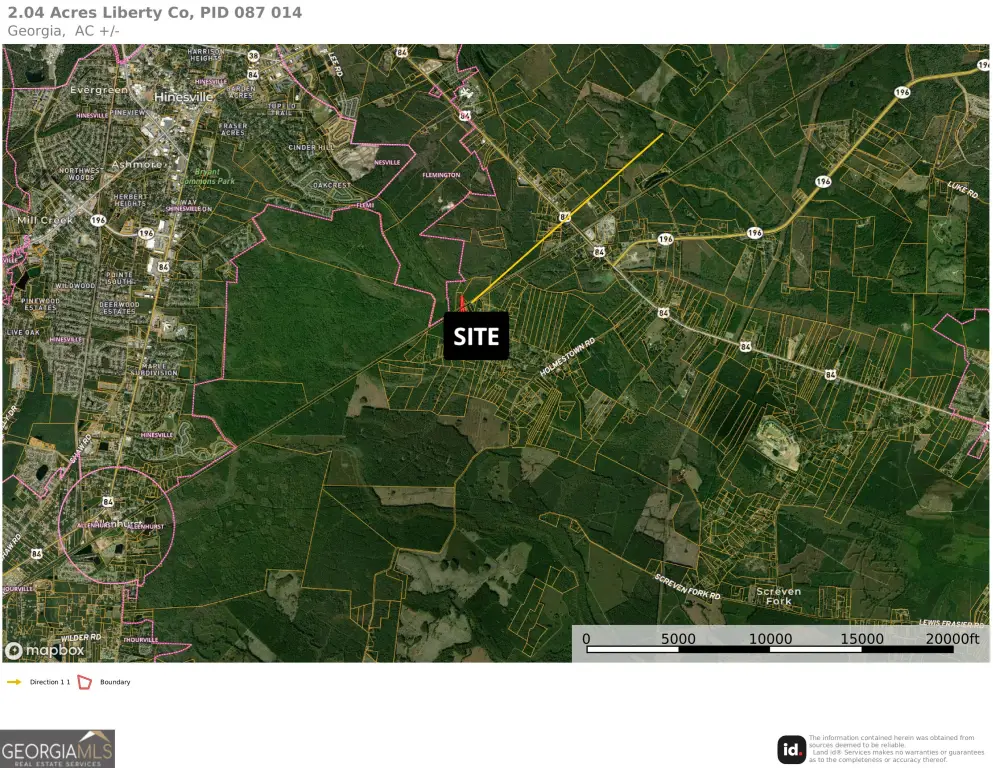
Task: Click the Georgia MLS logo
Action: 58,748
